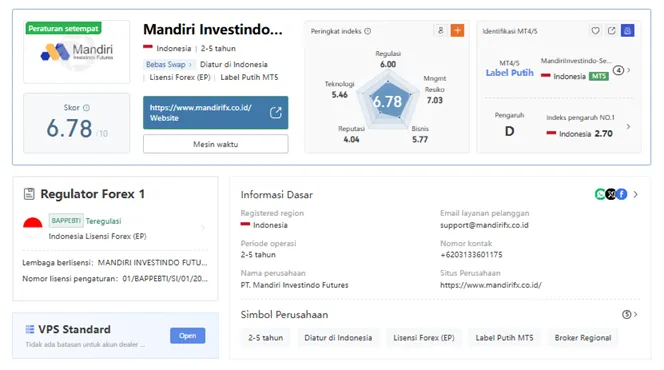Click the compare-brokers icon near Peringkat indeks

pos(440,30)
